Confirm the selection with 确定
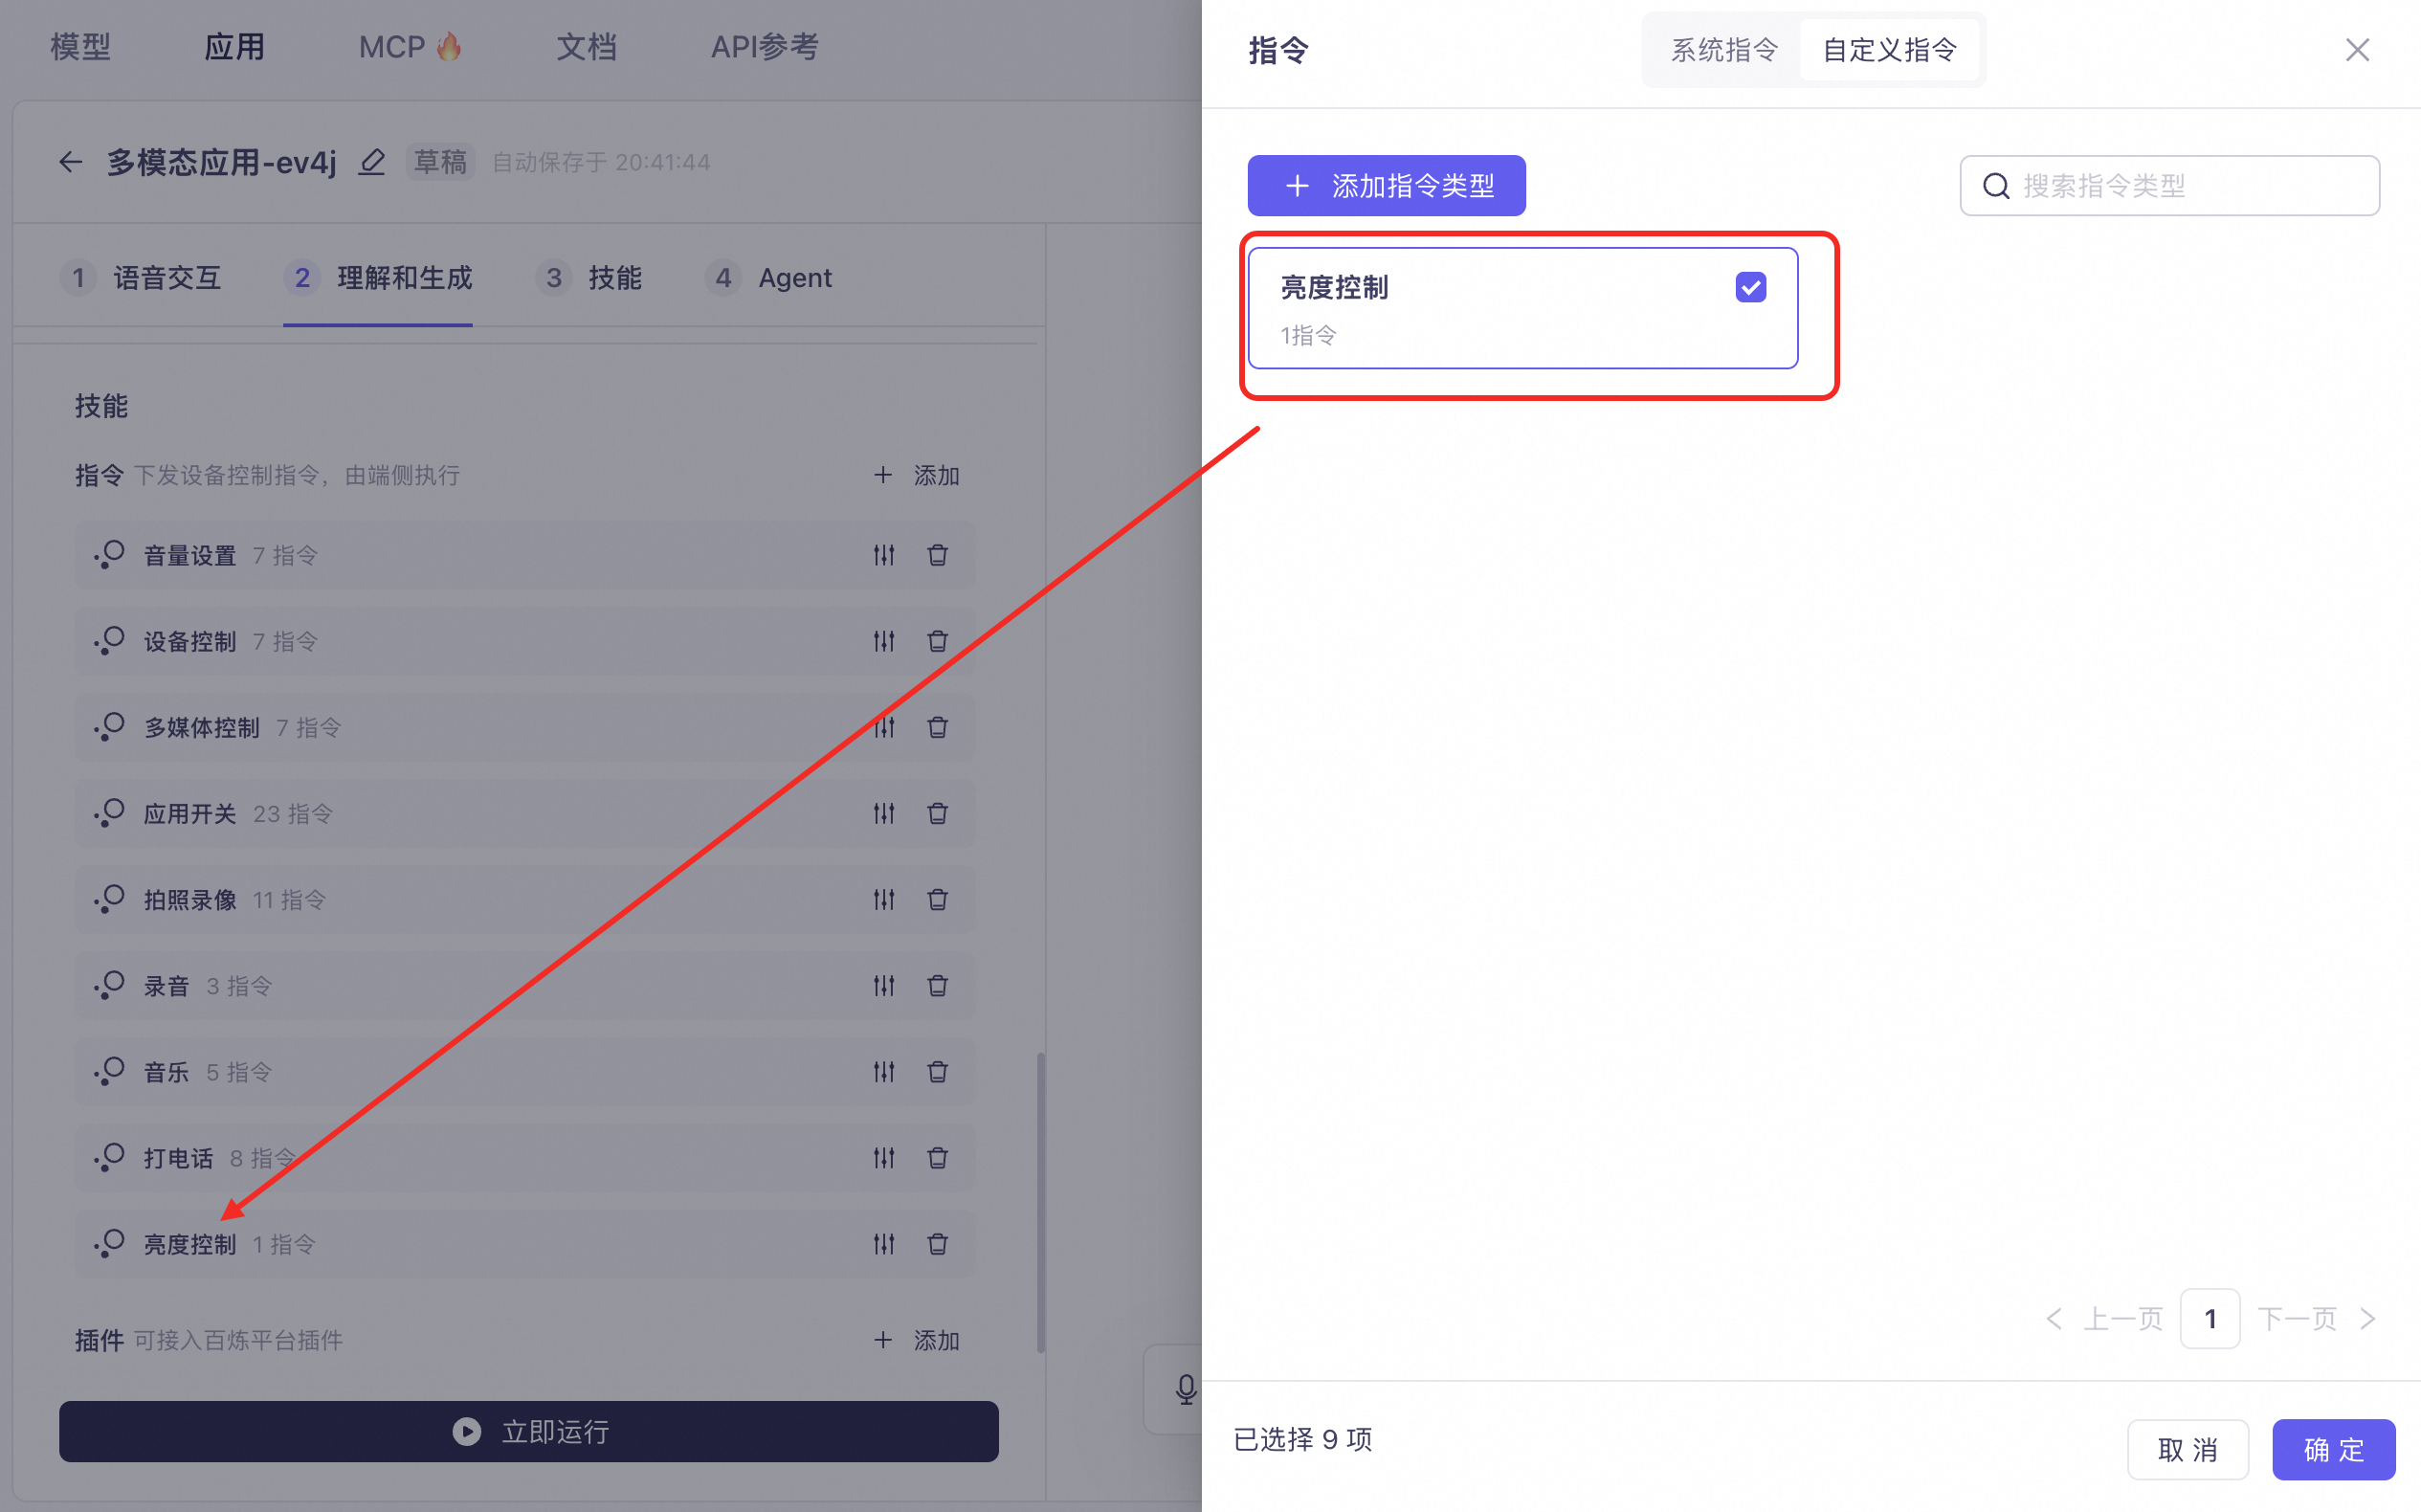Image resolution: width=2421 pixels, height=1512 pixels. pyautogui.click(x=2333, y=1449)
